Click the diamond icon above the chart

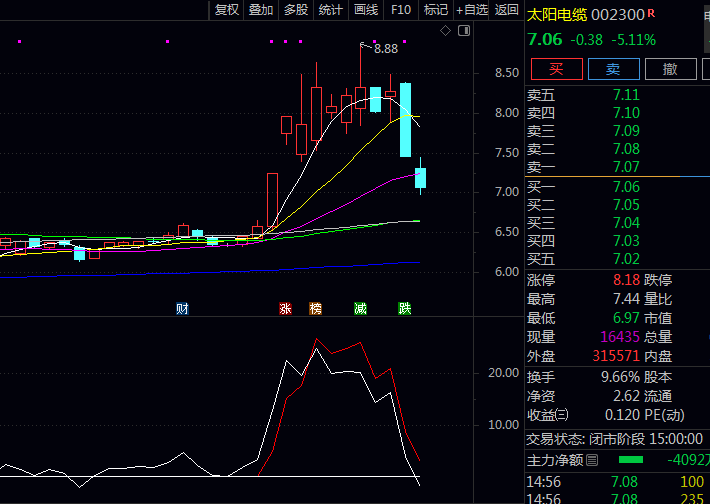[x=445, y=32]
